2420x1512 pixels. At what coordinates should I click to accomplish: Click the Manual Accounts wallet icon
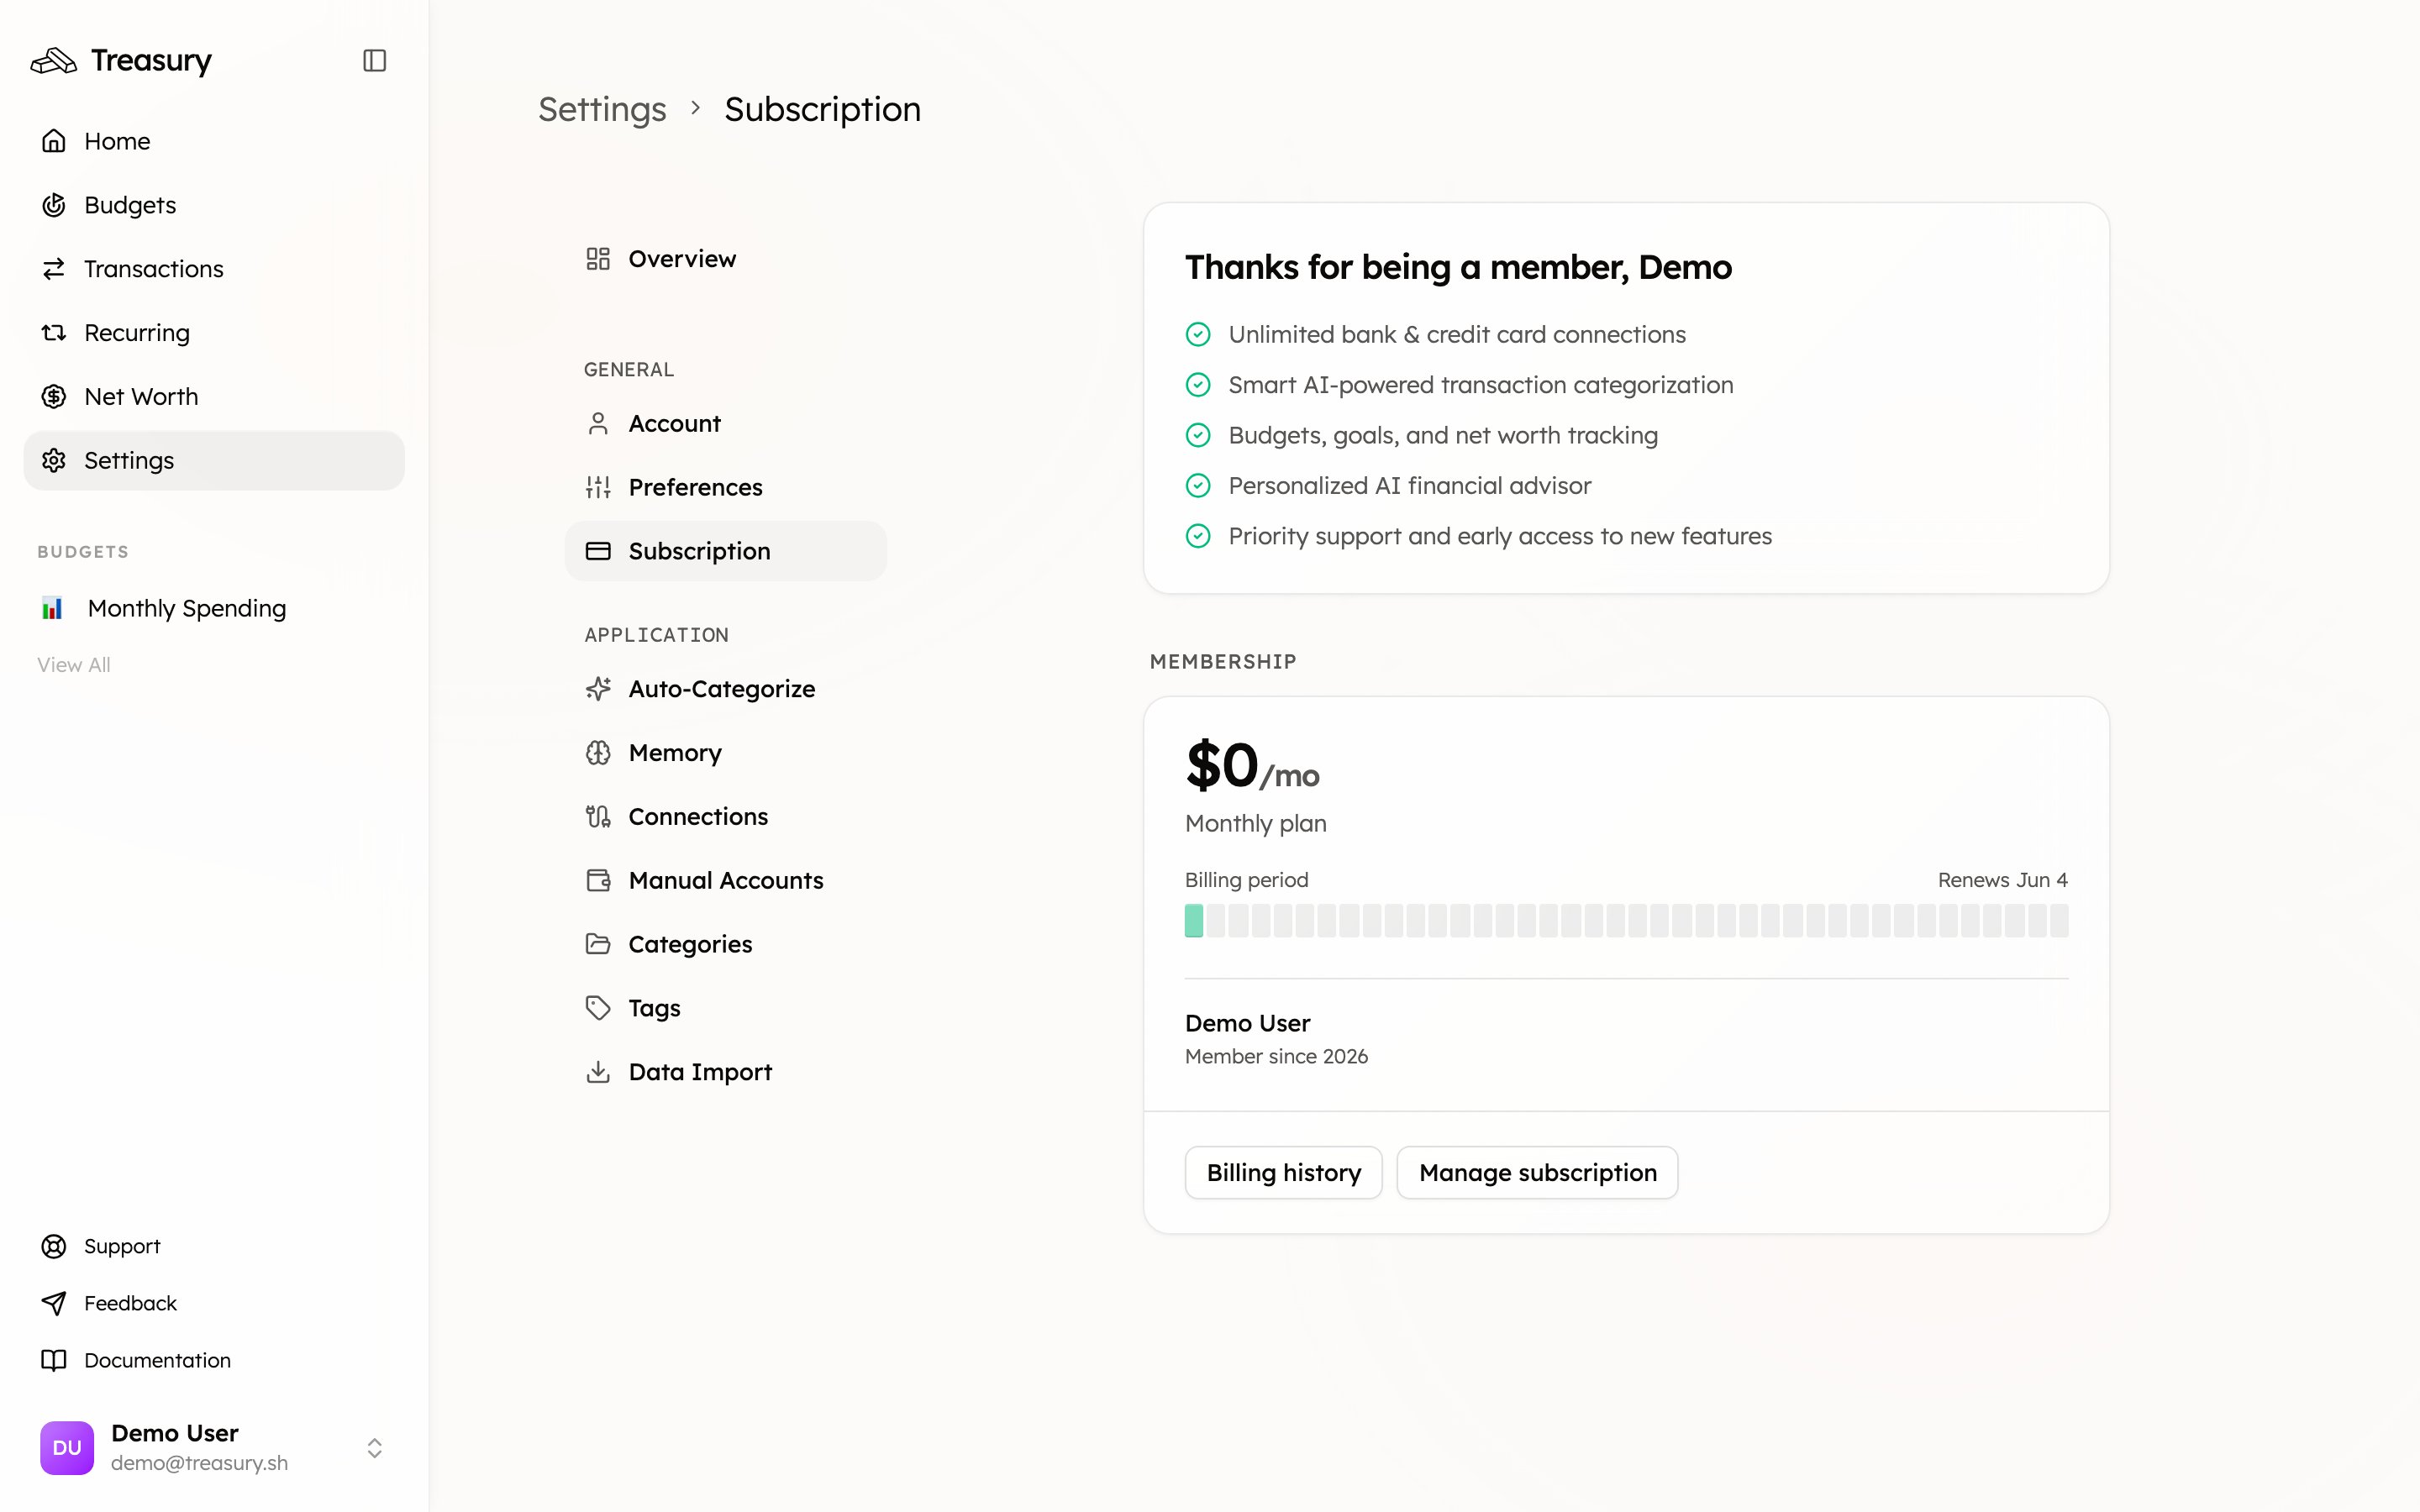click(598, 881)
